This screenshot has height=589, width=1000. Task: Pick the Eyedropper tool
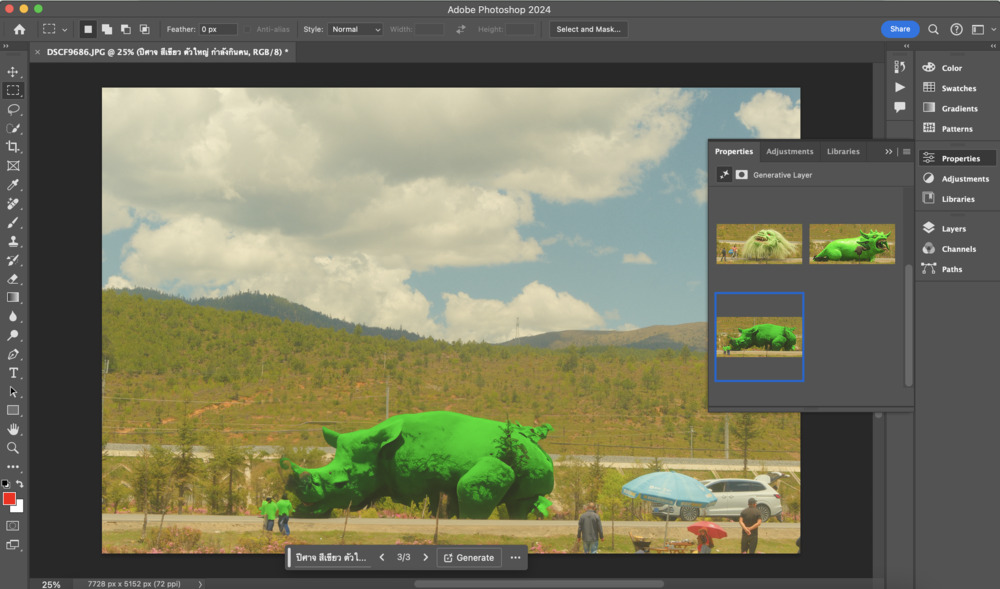(13, 185)
